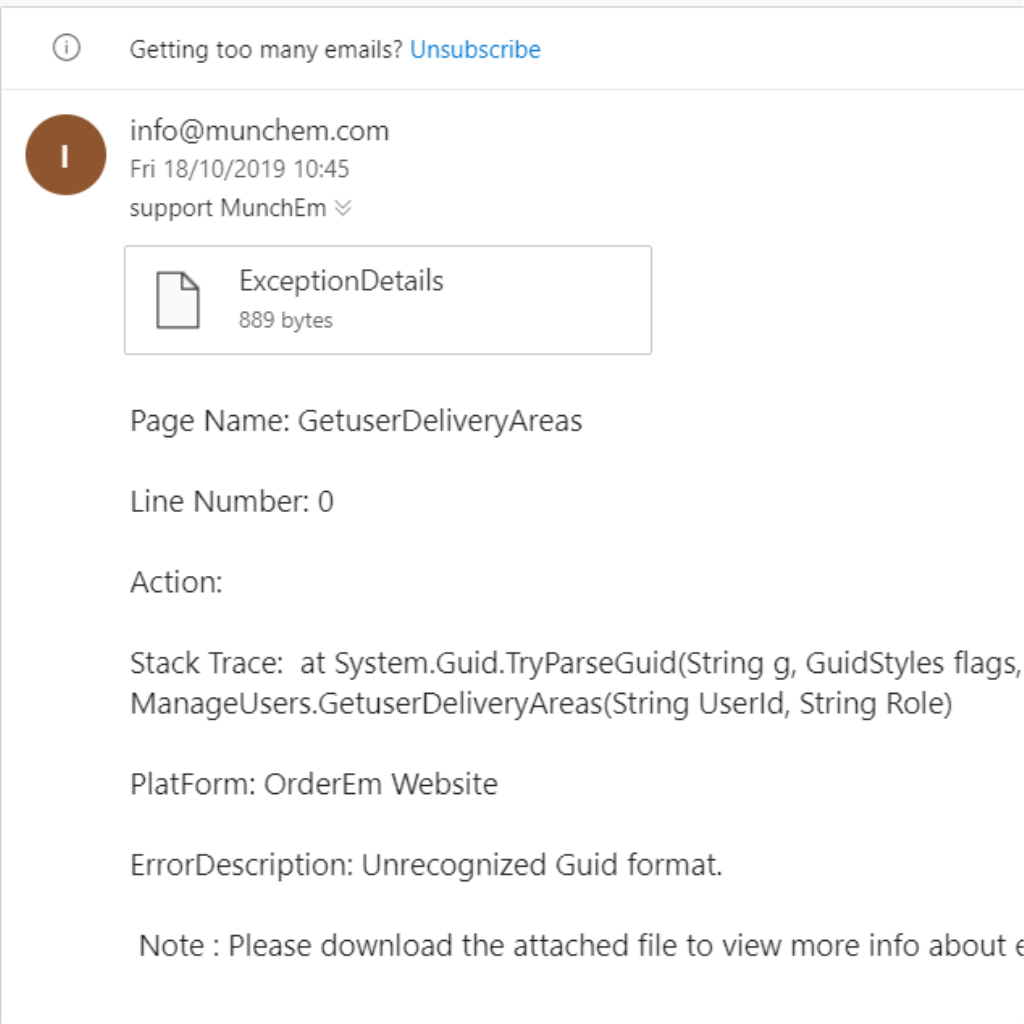Click the Stack Trace System.Guid.TryParseGuid line
This screenshot has width=1024, height=1024.
coord(575,663)
